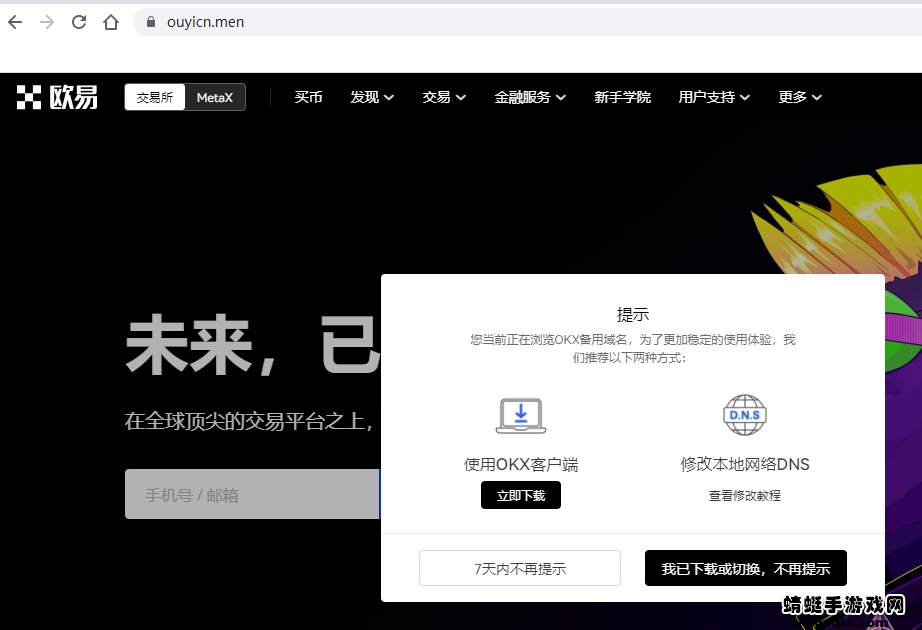Screen dimensions: 922x630
Task: Click the OKX client download laptop icon
Action: (x=521, y=416)
